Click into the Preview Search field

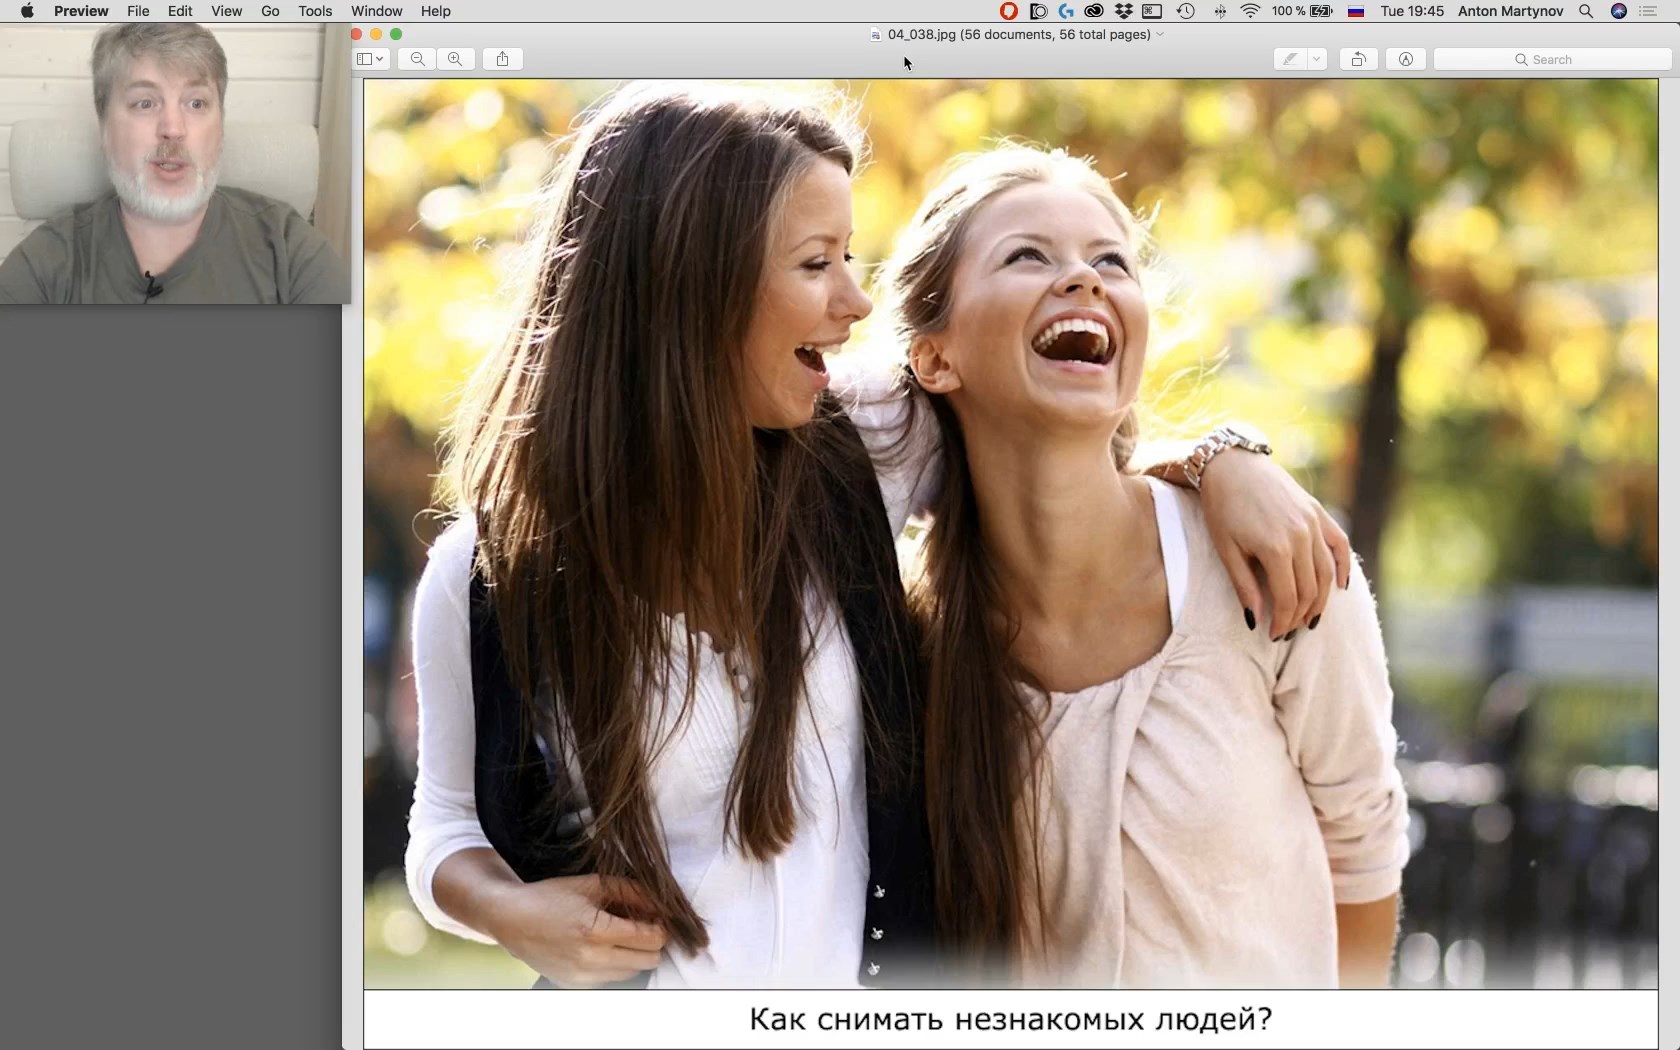(x=1552, y=59)
